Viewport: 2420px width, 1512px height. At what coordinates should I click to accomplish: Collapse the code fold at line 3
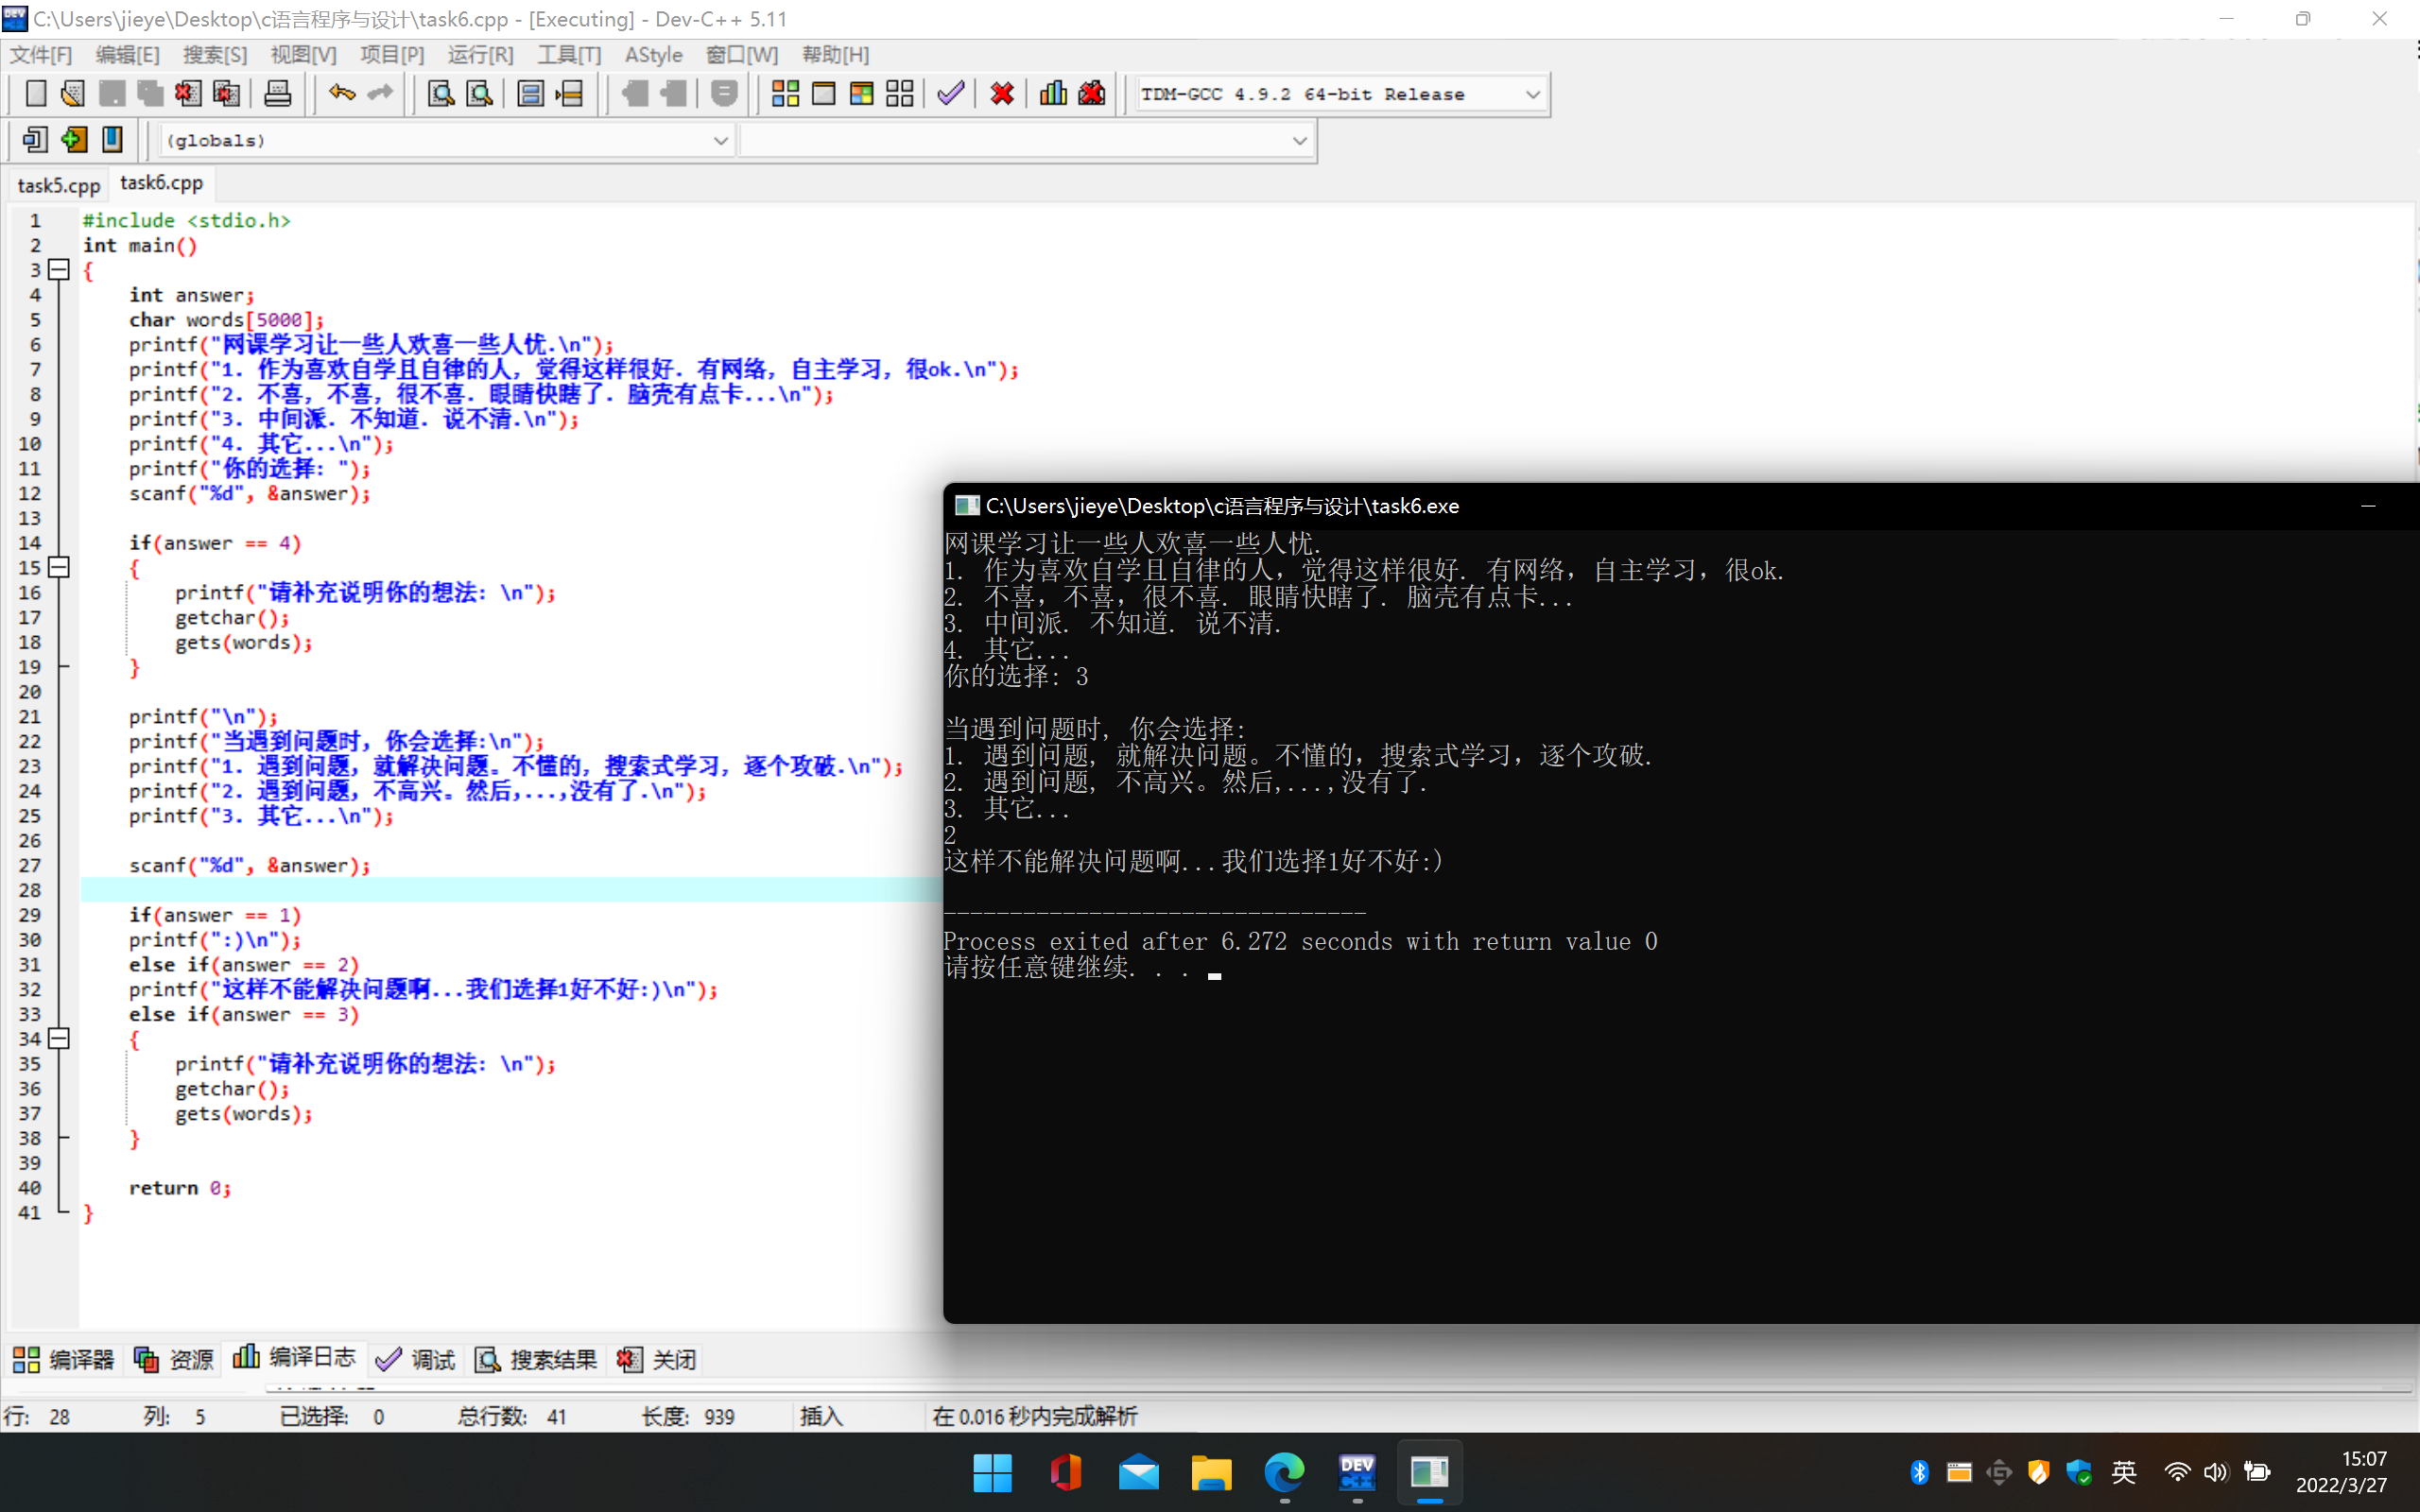[59, 269]
